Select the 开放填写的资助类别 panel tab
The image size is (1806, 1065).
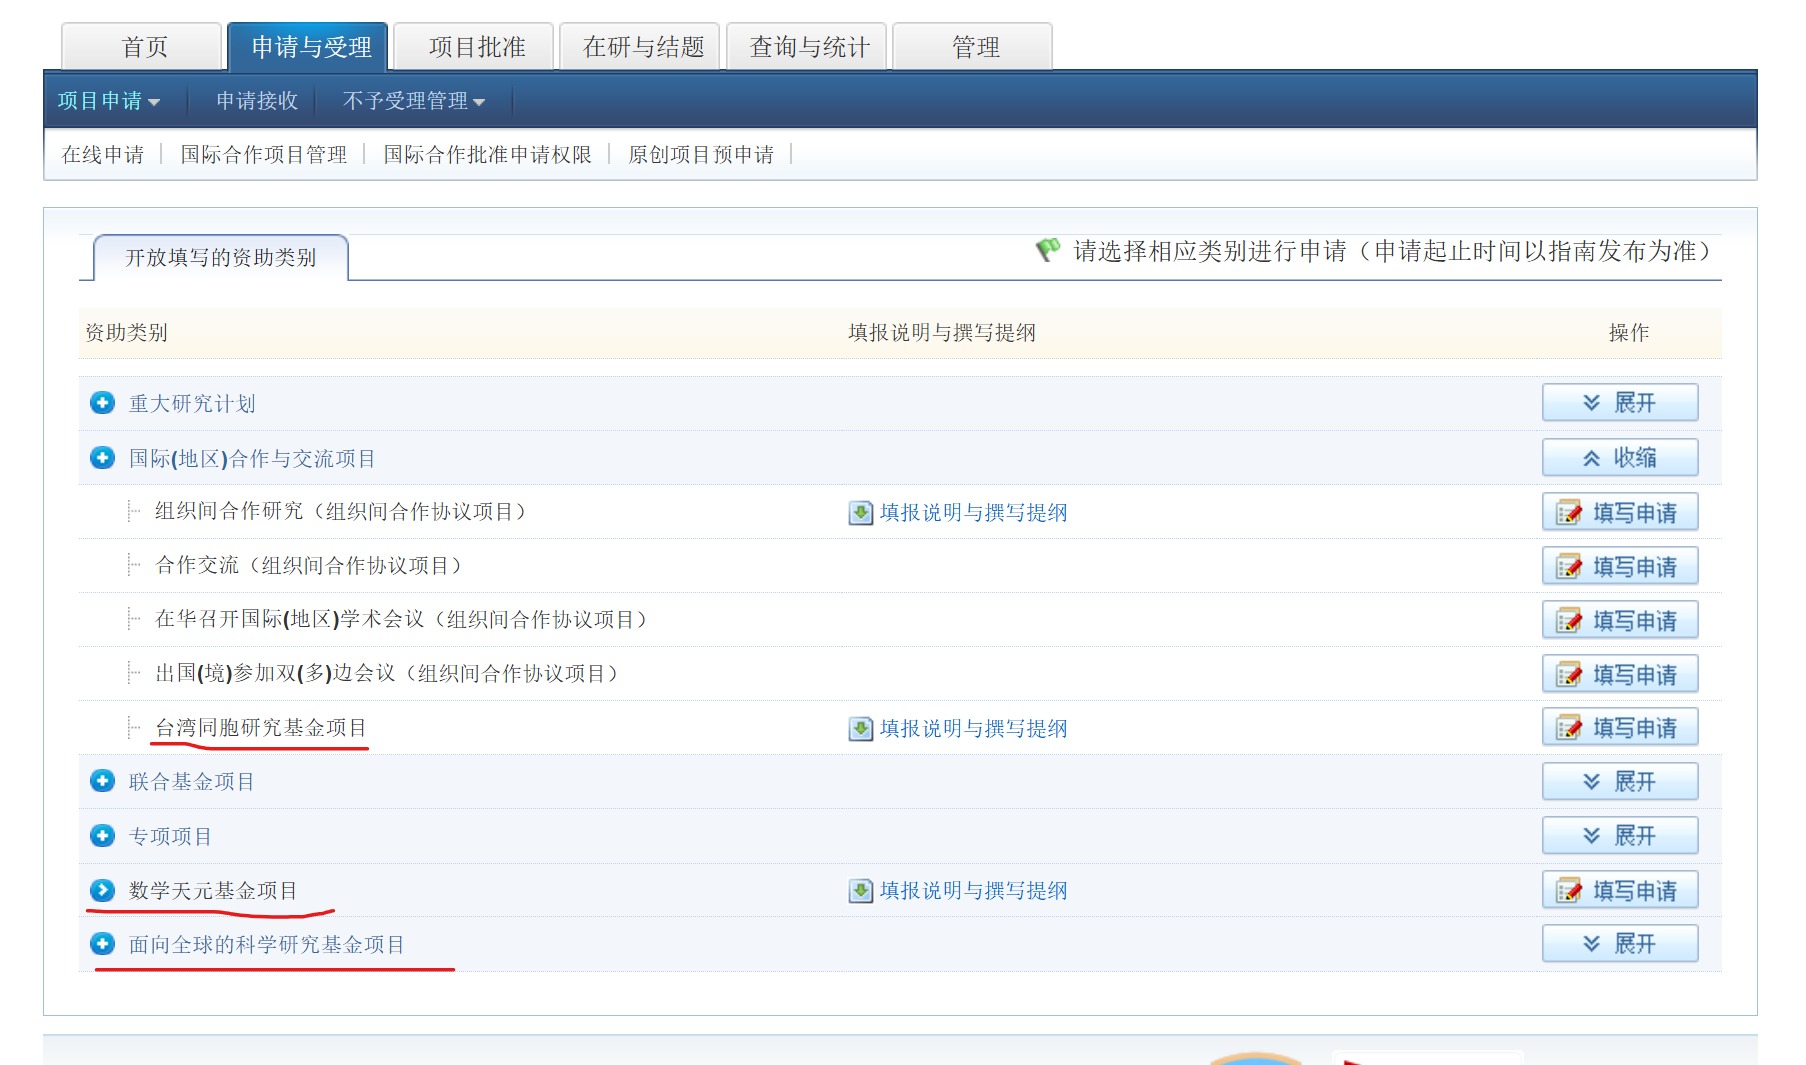pyautogui.click(x=220, y=258)
